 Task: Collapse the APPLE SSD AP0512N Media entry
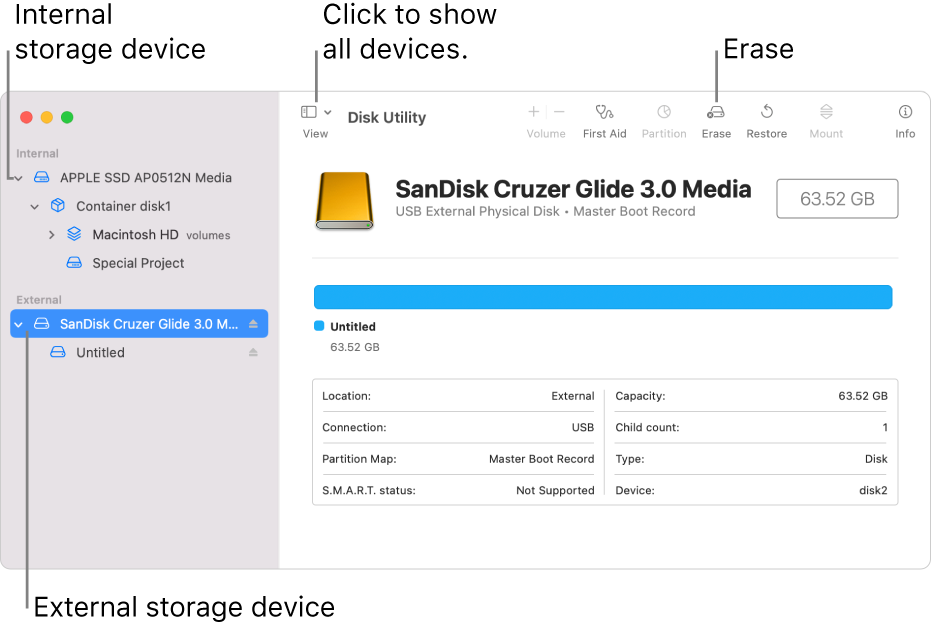pos(17,176)
